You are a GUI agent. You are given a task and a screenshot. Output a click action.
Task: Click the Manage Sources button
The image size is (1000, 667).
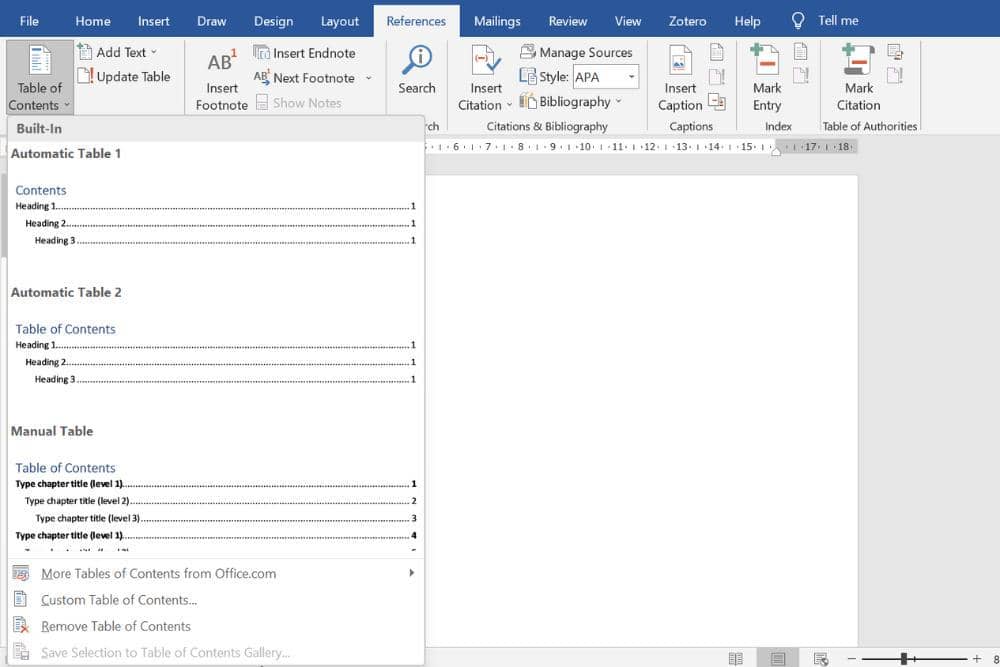point(576,52)
